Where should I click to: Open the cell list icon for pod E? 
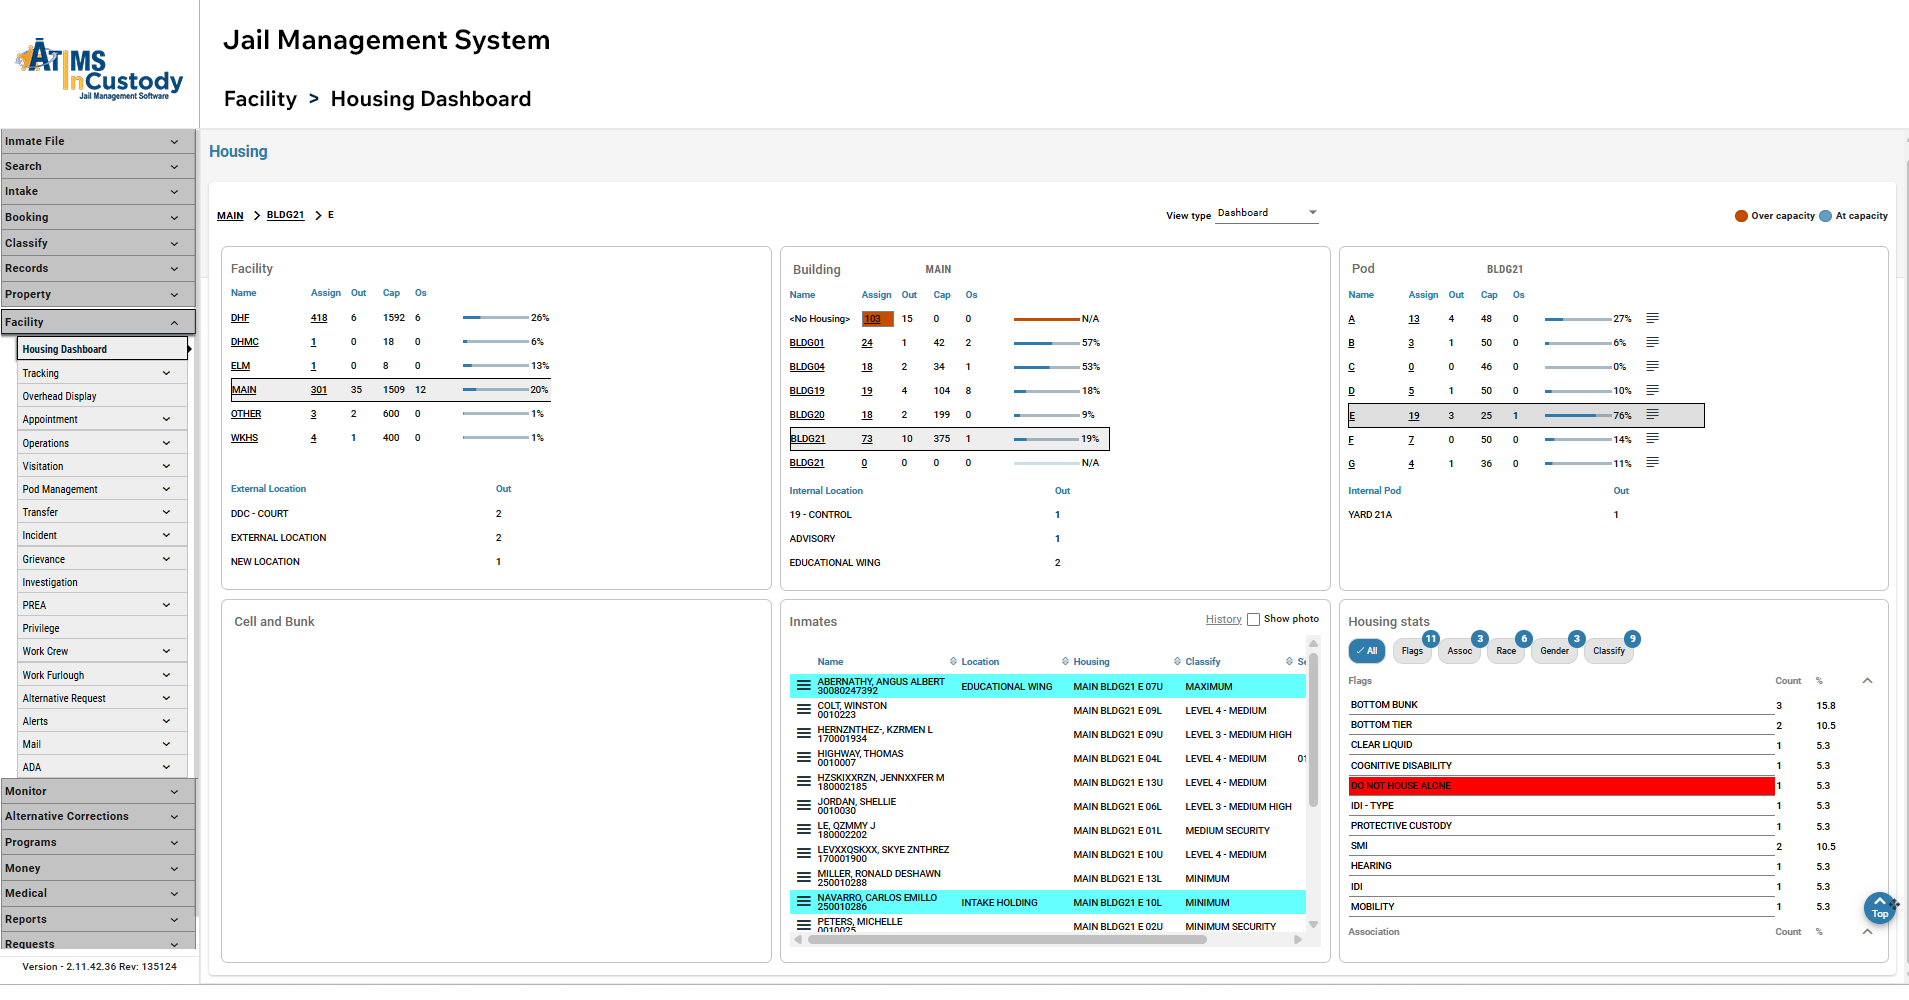(1651, 415)
